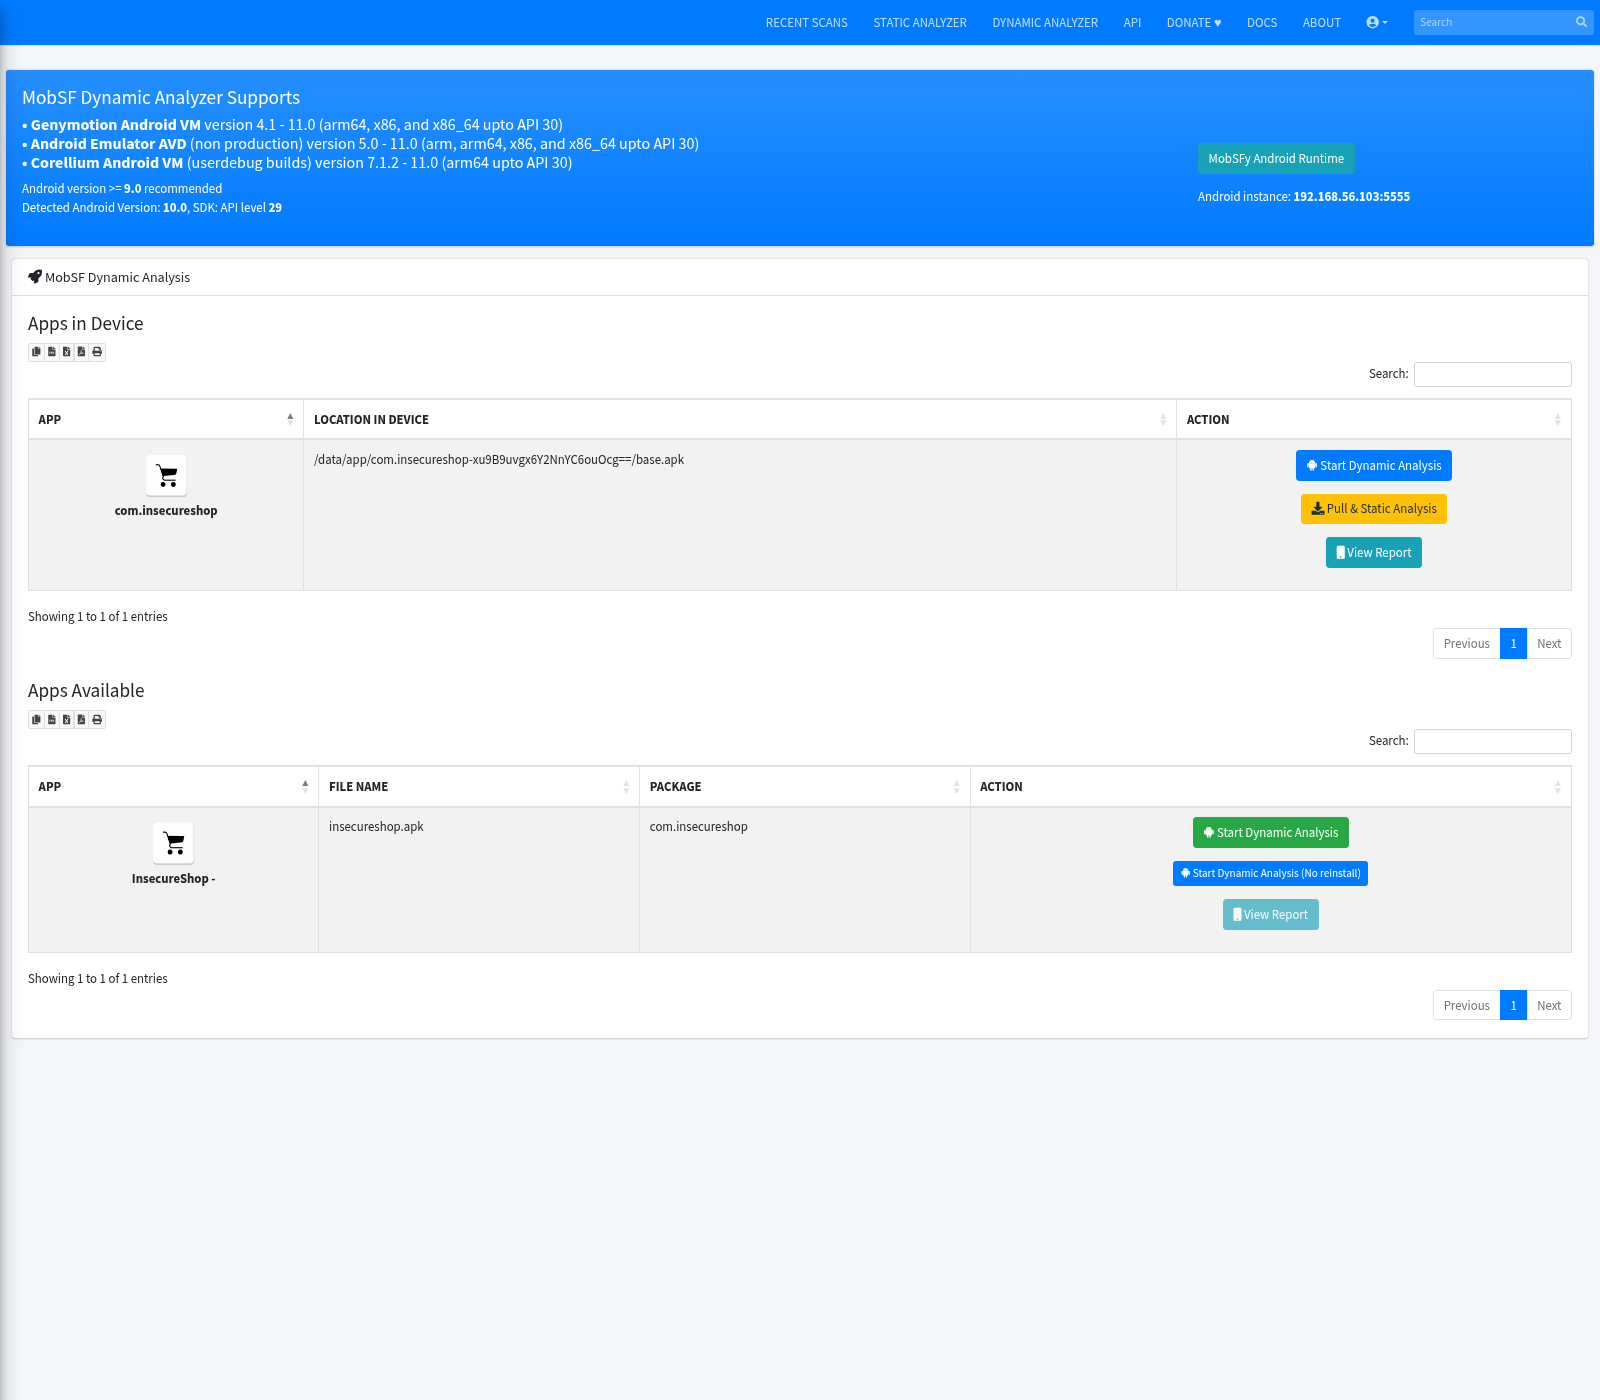The image size is (1600, 1400).
Task: Export Apps Available table to Excel
Action: point(66,719)
